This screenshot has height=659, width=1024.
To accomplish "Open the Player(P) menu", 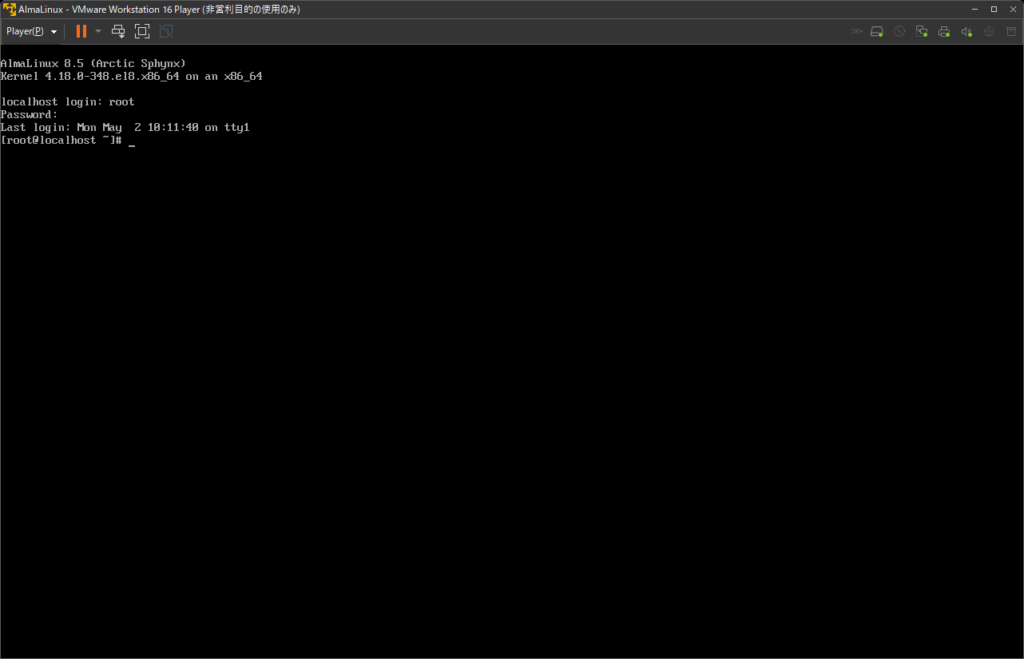I will 31,31.
